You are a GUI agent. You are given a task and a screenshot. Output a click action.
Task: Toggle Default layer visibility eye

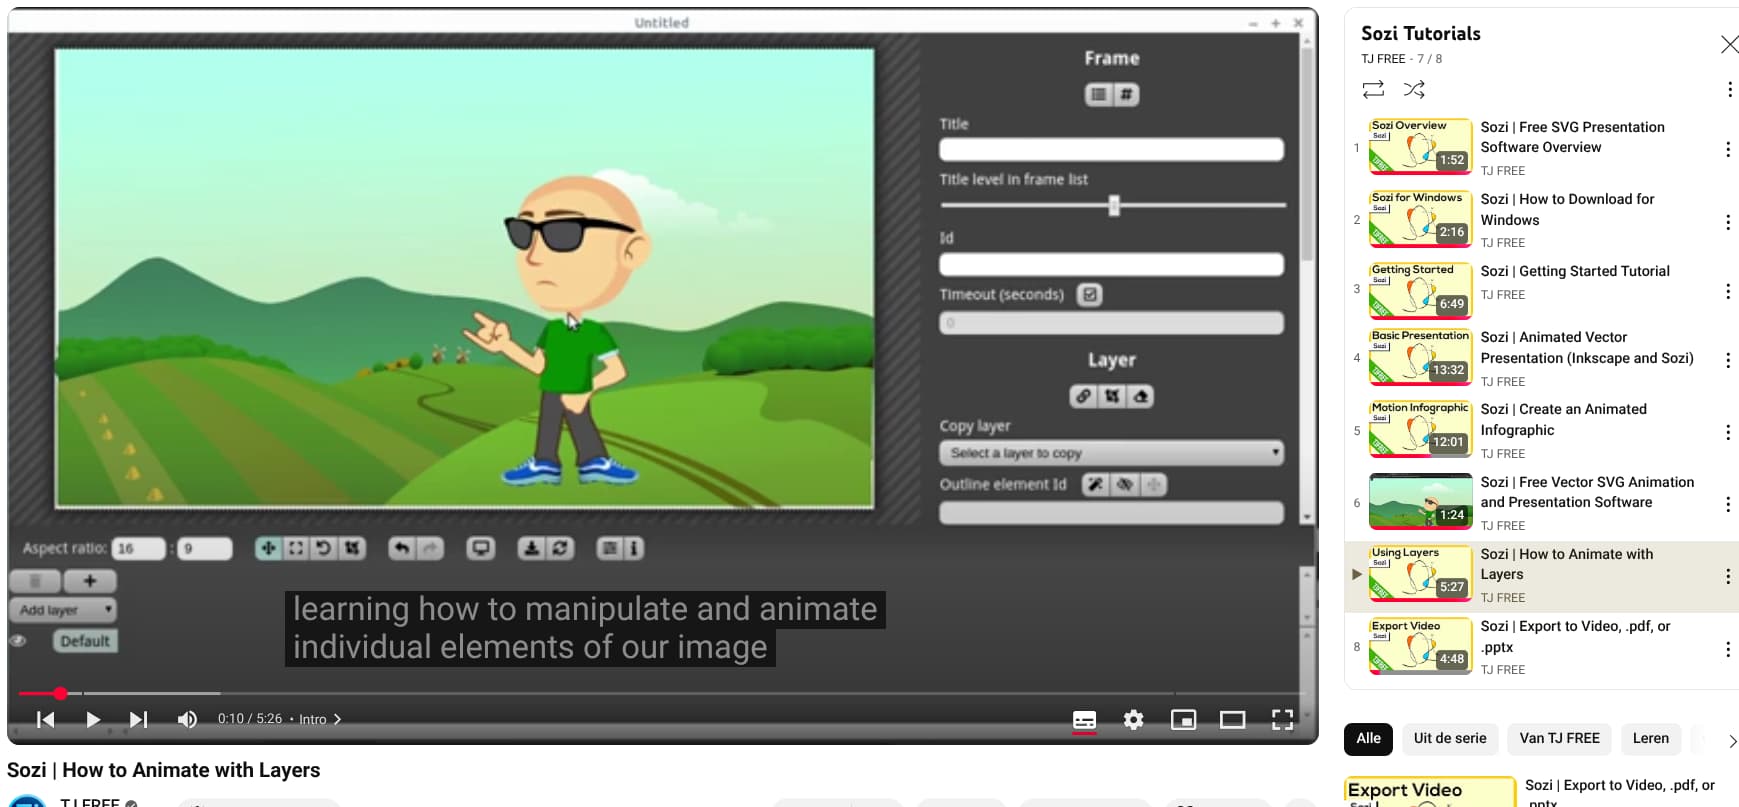pyautogui.click(x=18, y=641)
